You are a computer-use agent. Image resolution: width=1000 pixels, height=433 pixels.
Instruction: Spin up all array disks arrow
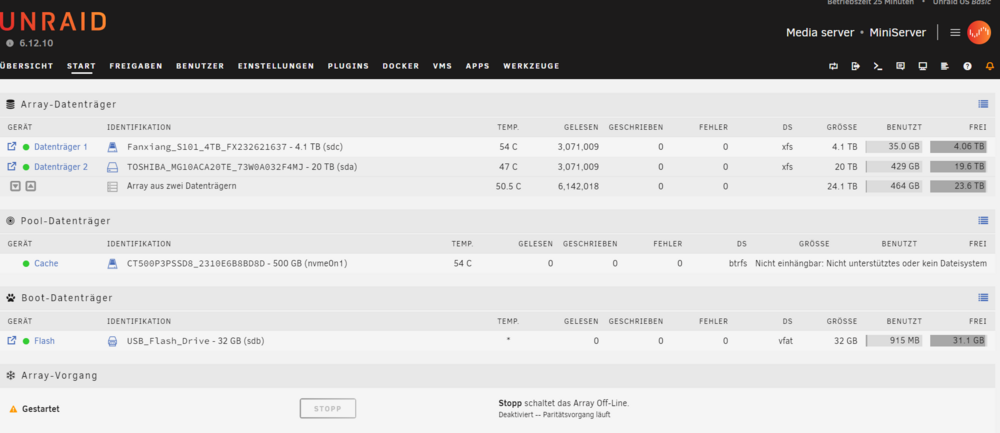click(x=31, y=186)
